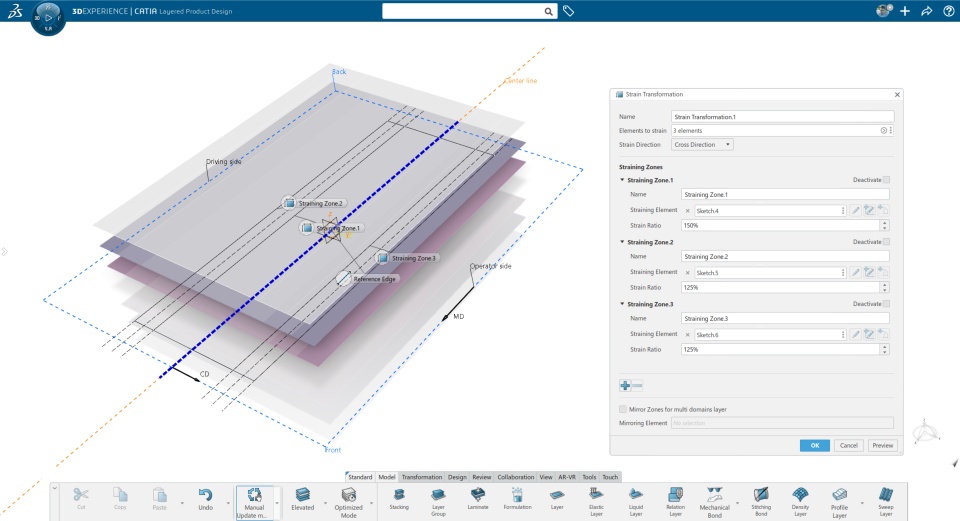Switch to the Standard tab
This screenshot has width=960, height=521.
point(360,477)
